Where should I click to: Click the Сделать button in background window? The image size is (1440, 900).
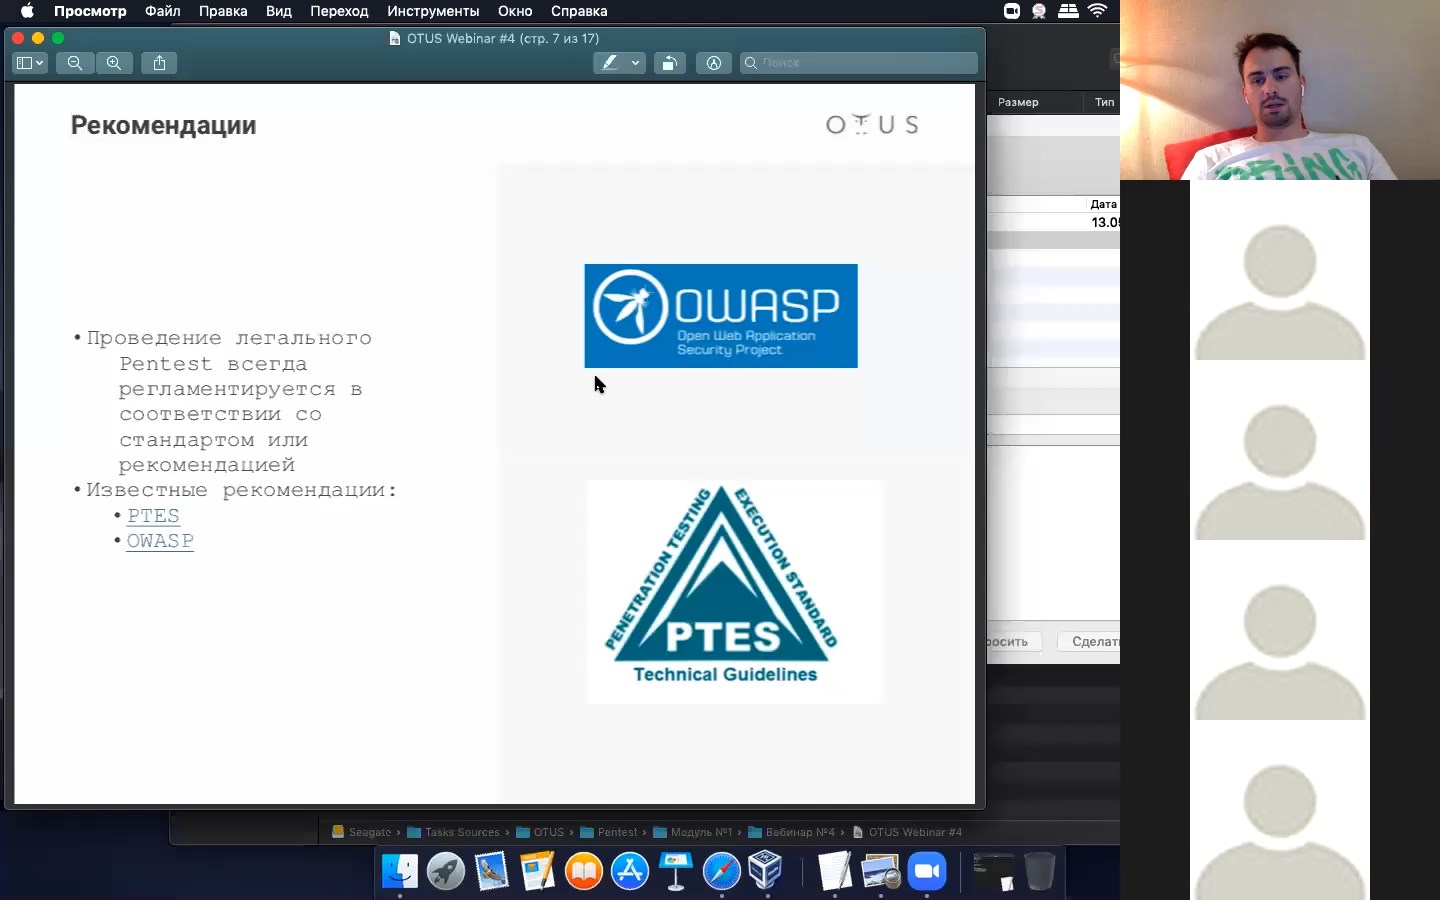coord(1089,641)
